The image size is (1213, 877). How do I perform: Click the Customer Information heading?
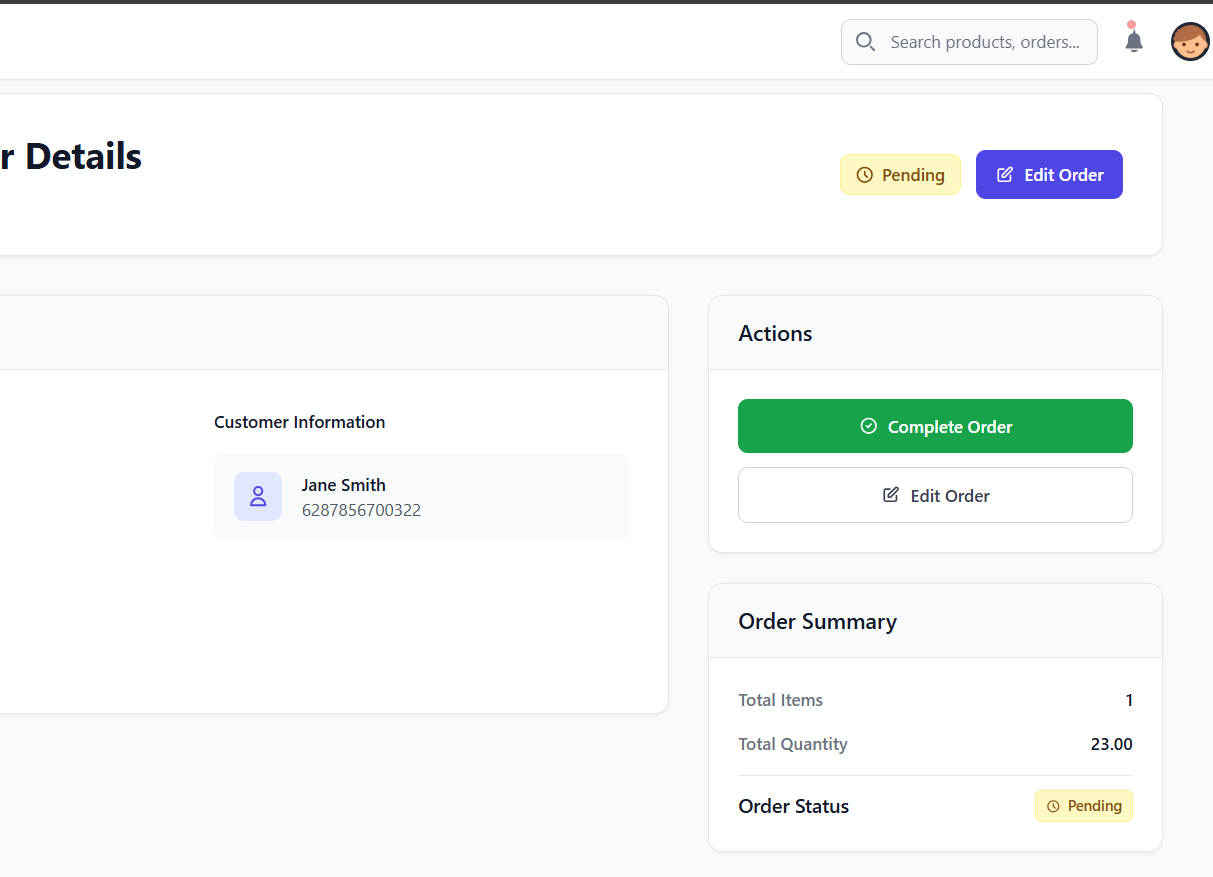point(299,422)
